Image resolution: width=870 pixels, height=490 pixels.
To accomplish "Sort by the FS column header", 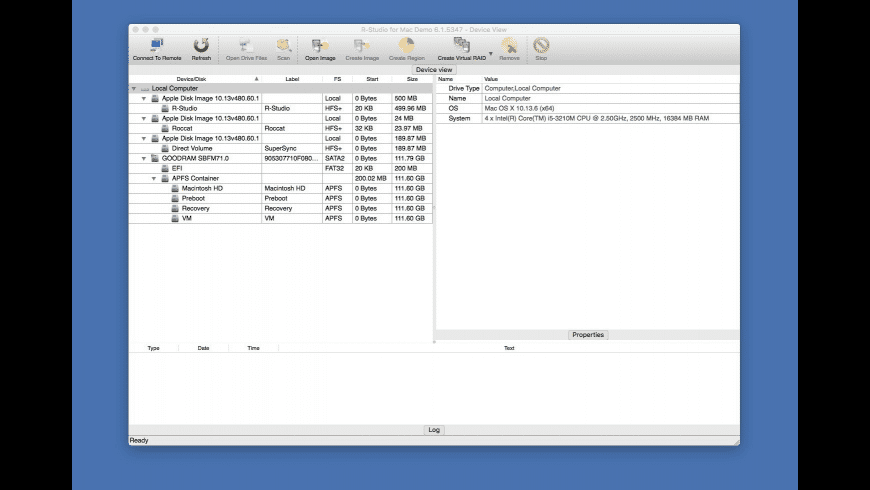I will point(337,79).
